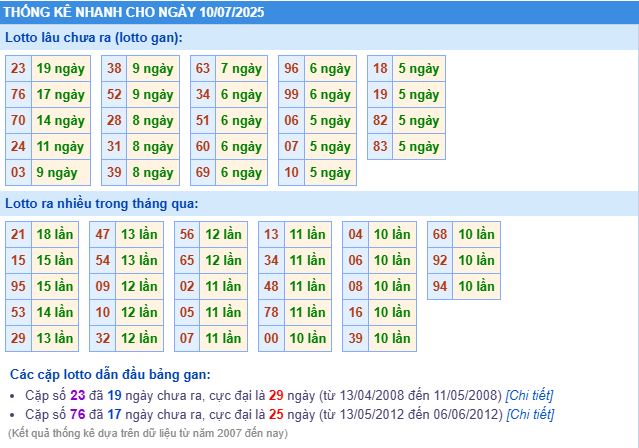
Task: Click lotto gan number 52 cell
Action: tap(114, 95)
